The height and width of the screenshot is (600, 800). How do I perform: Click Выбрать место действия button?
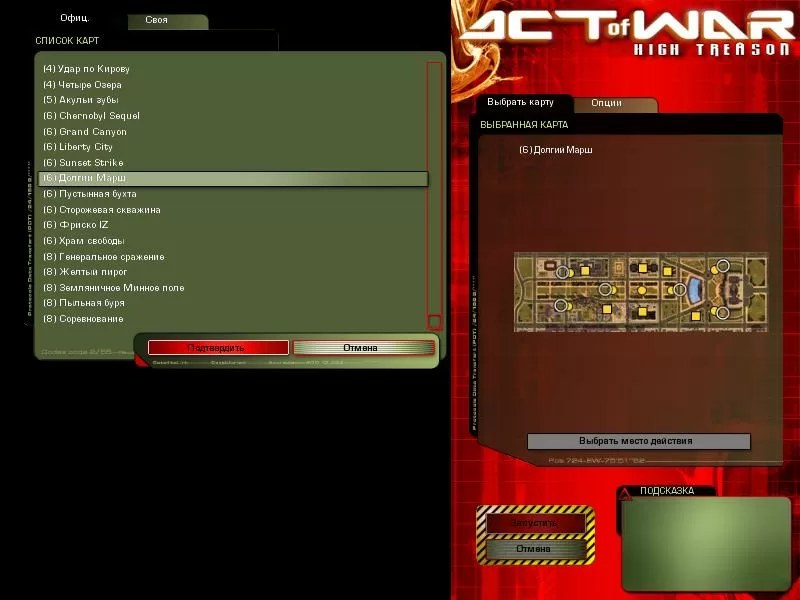(x=639, y=441)
